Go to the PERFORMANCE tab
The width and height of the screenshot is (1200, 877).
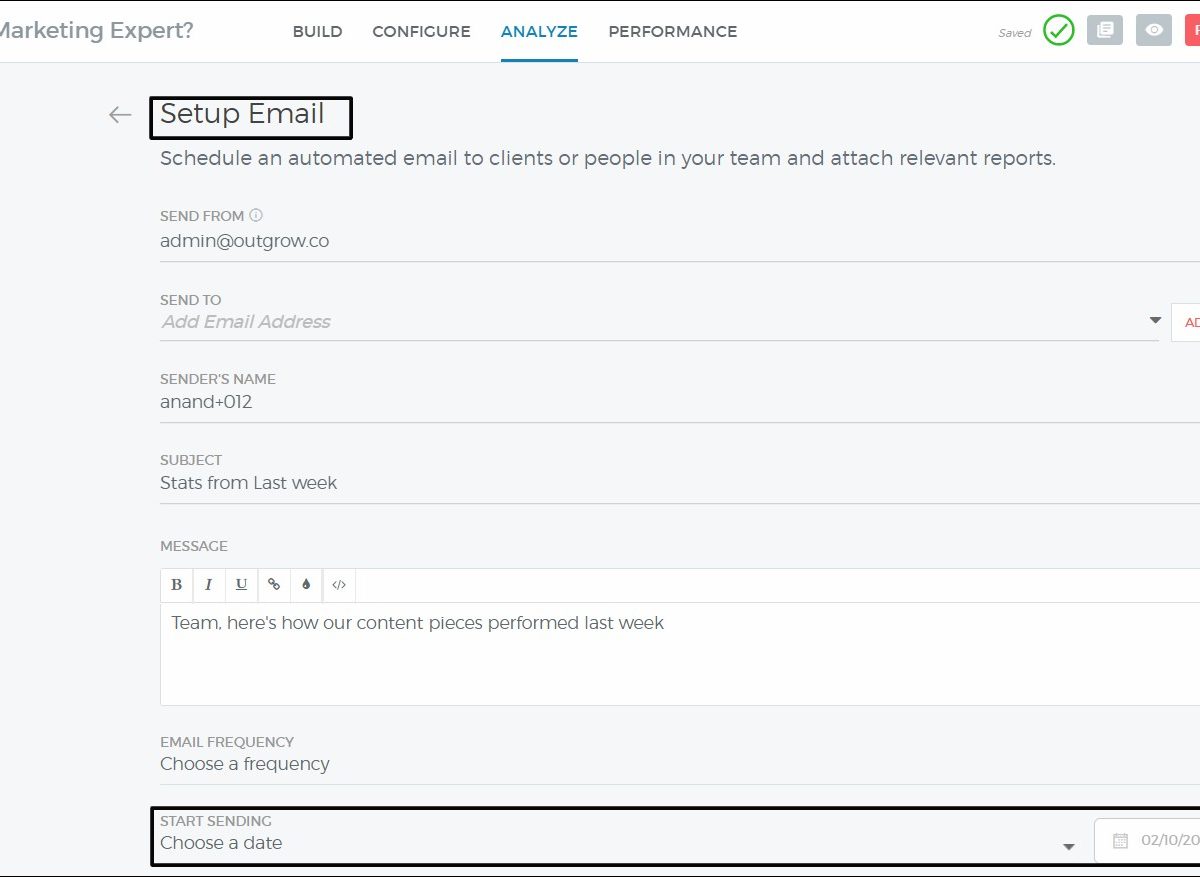(672, 31)
